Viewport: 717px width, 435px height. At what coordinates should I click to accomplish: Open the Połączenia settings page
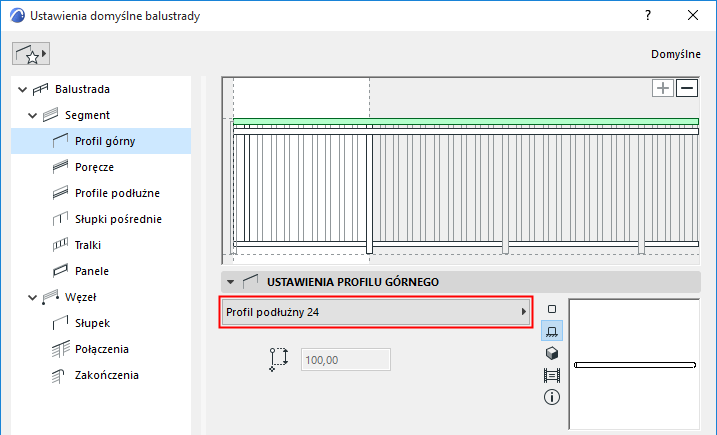tap(102, 349)
